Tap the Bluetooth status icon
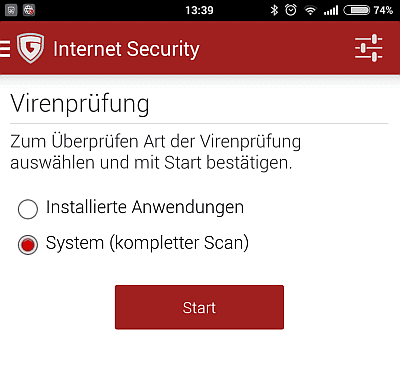This screenshot has width=400, height=370. (x=274, y=10)
